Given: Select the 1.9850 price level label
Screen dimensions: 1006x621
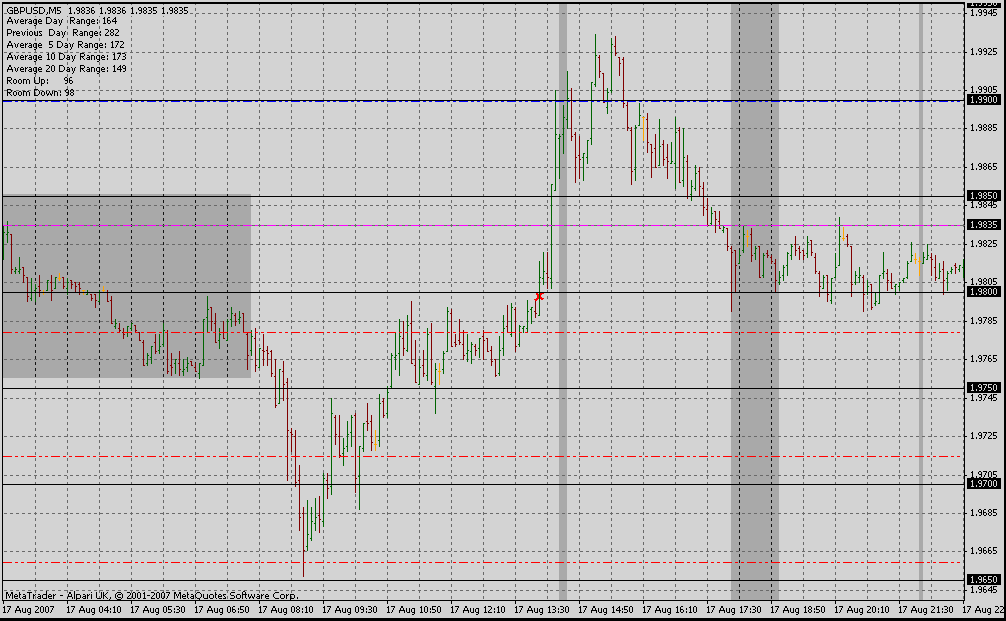Looking at the screenshot, I should click(983, 195).
